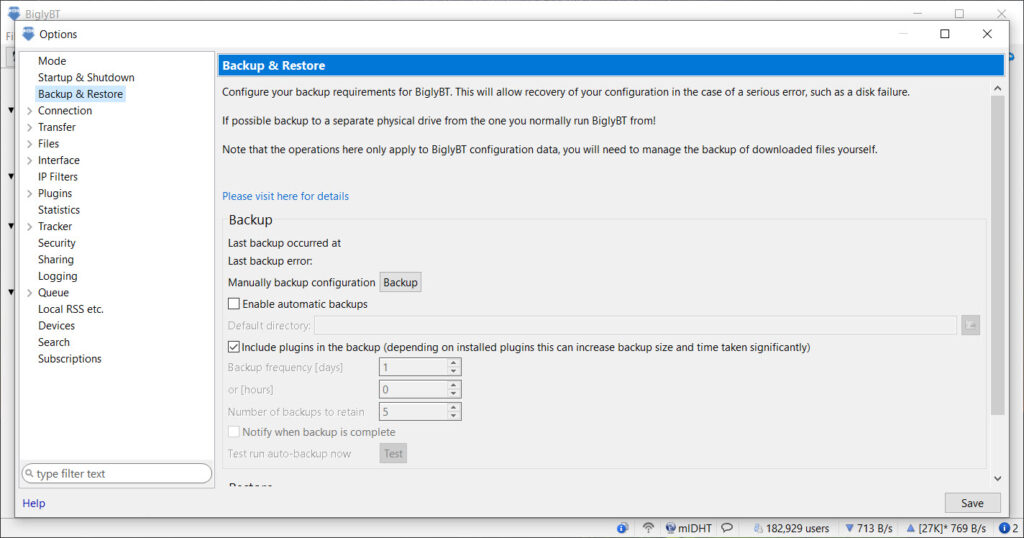The image size is (1024, 538).
Task: Click the users icon beside 182,929 users
Action: click(758, 528)
